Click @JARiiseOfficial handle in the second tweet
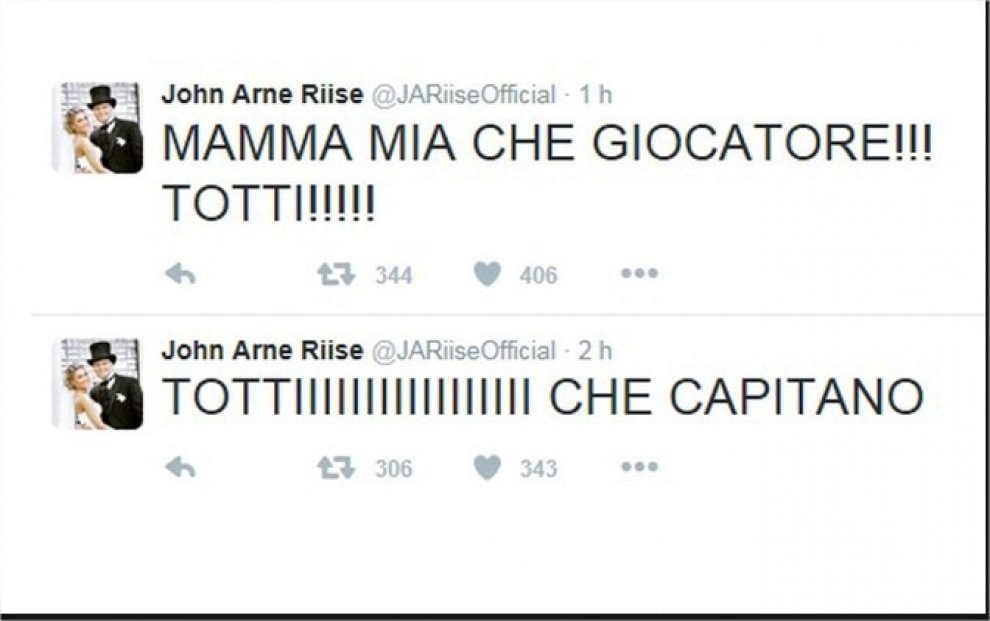 pos(463,352)
